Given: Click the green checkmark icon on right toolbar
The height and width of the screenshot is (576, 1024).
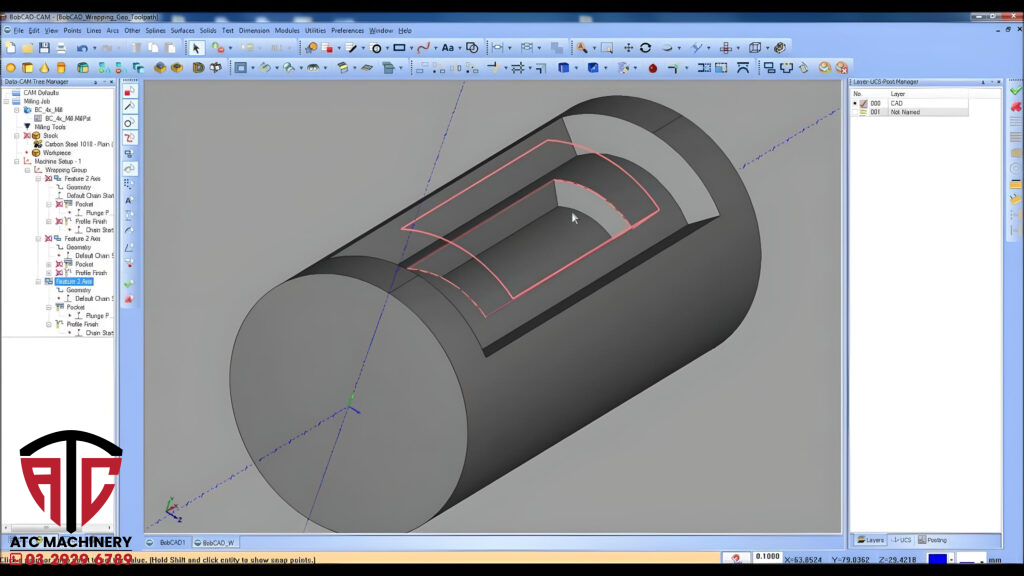Looking at the screenshot, I should tap(1016, 92).
